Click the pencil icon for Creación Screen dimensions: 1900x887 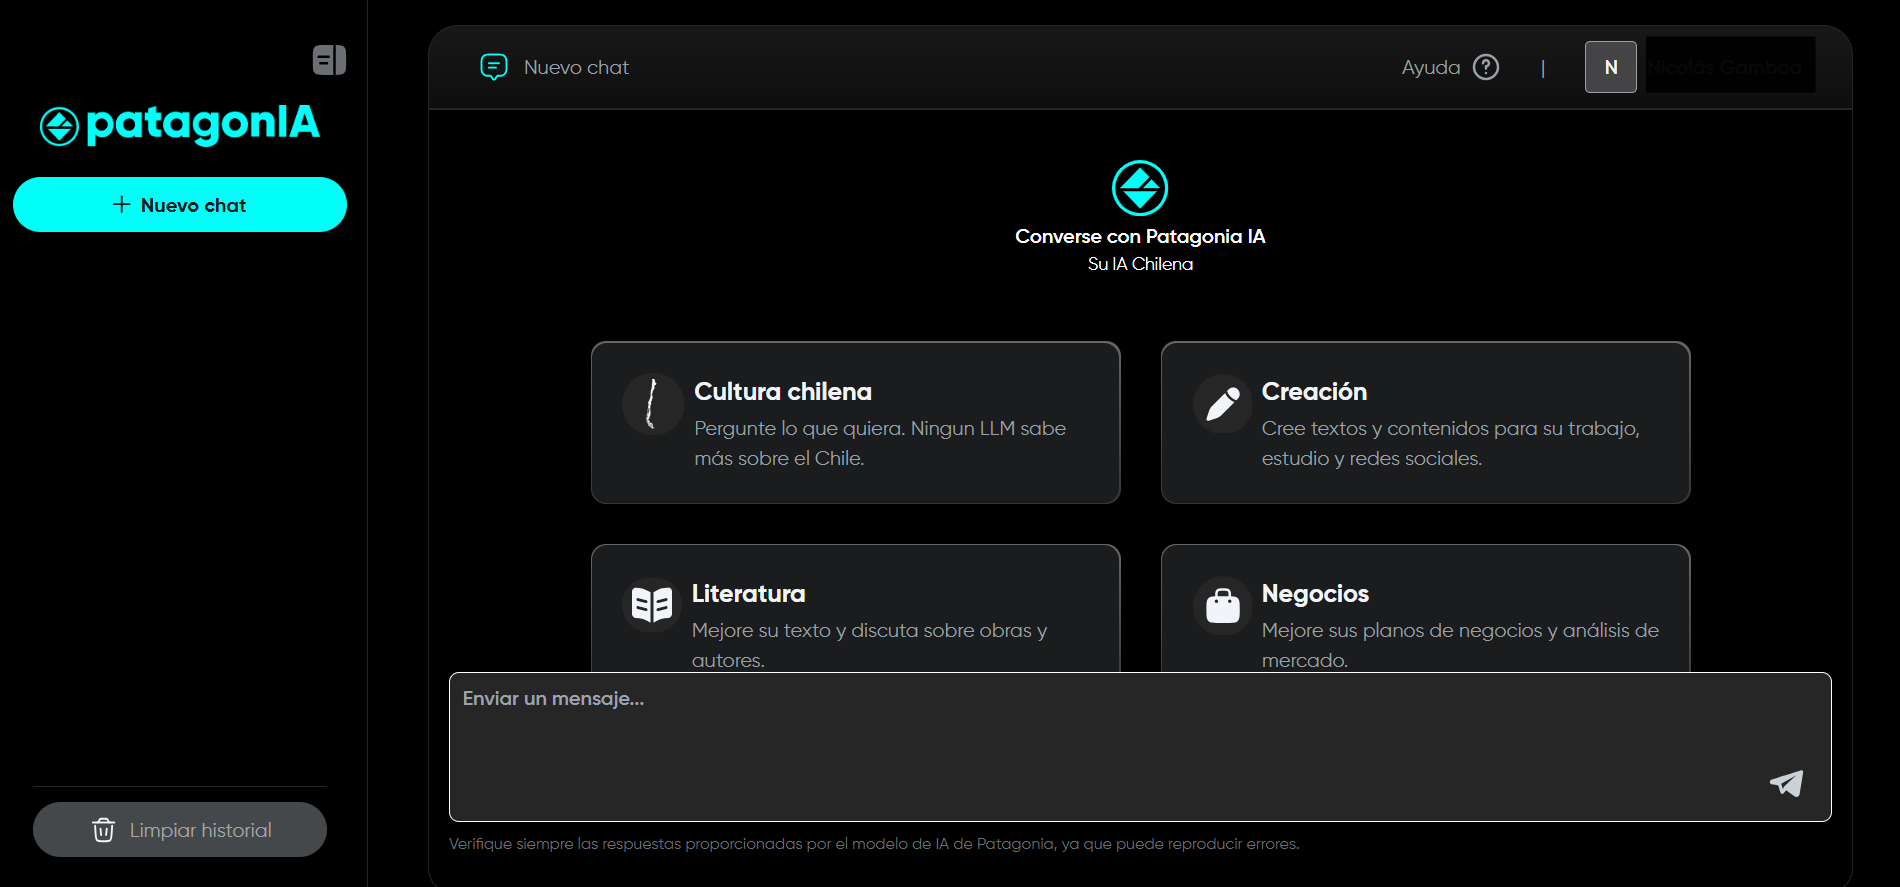point(1222,404)
